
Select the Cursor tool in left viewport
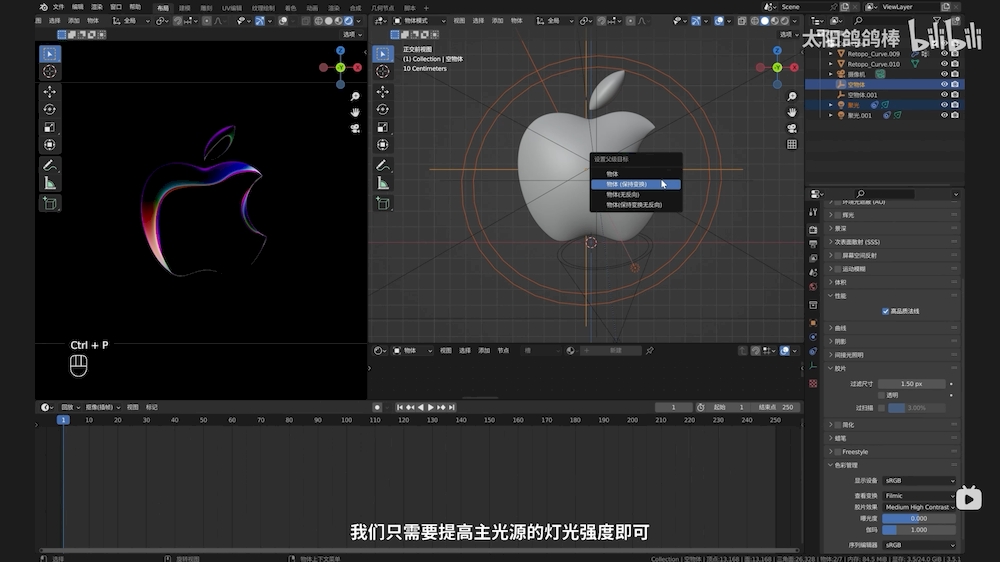[x=50, y=71]
